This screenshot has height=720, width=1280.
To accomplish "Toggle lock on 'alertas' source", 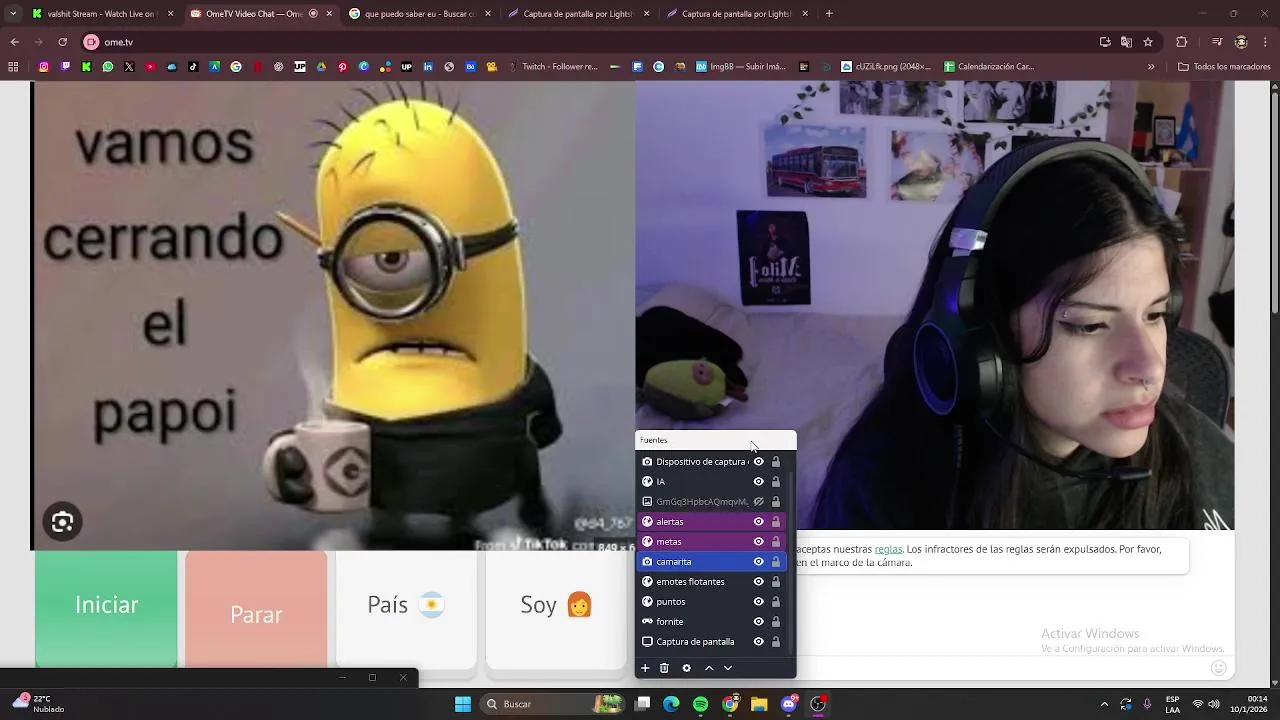I will (775, 522).
